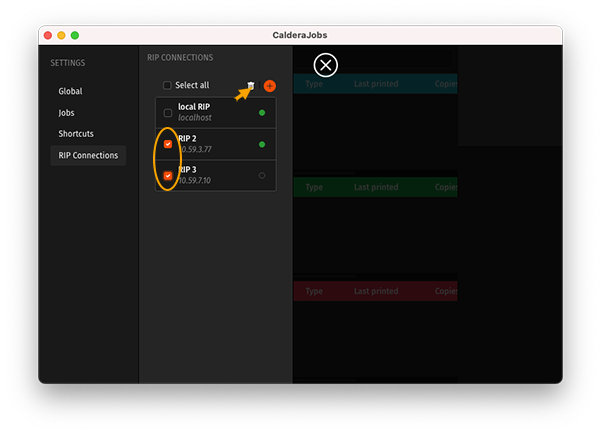This screenshot has width=600, height=433.
Task: Go to the Shortcuts settings section
Action: coord(76,134)
